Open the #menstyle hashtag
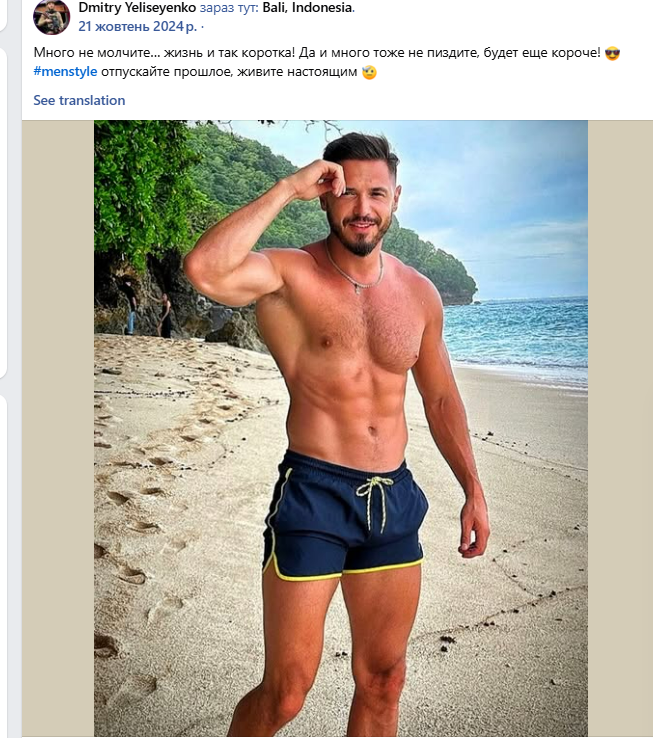 tap(65, 72)
